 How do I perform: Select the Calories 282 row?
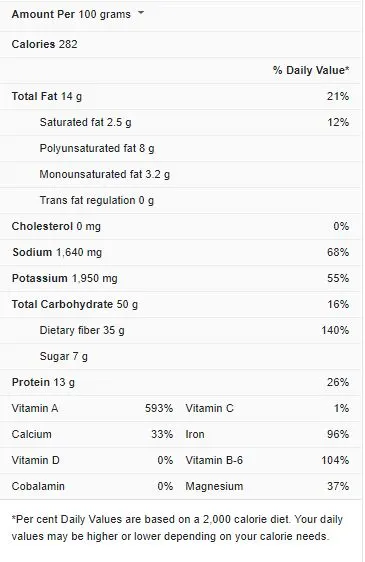click(180, 44)
